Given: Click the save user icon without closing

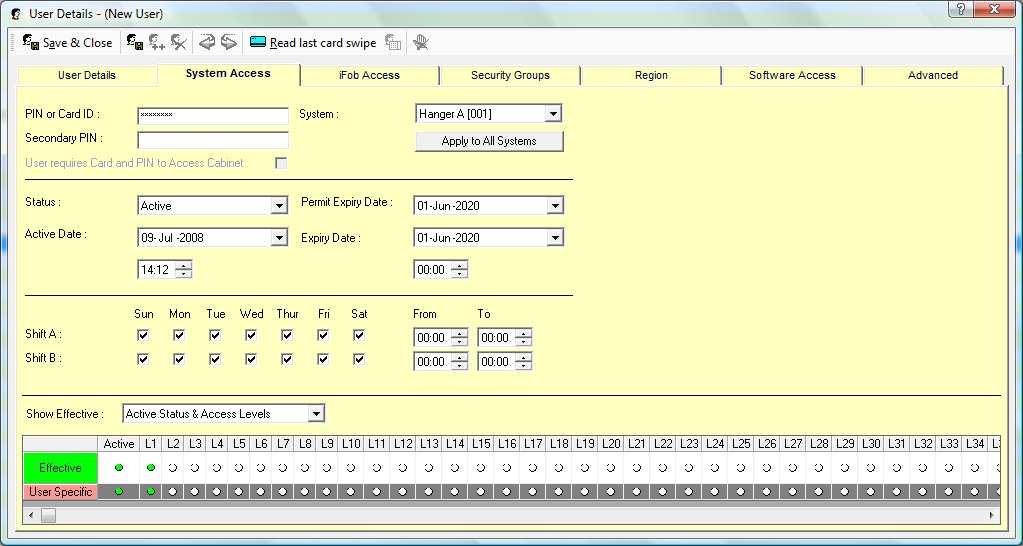Looking at the screenshot, I should 135,42.
